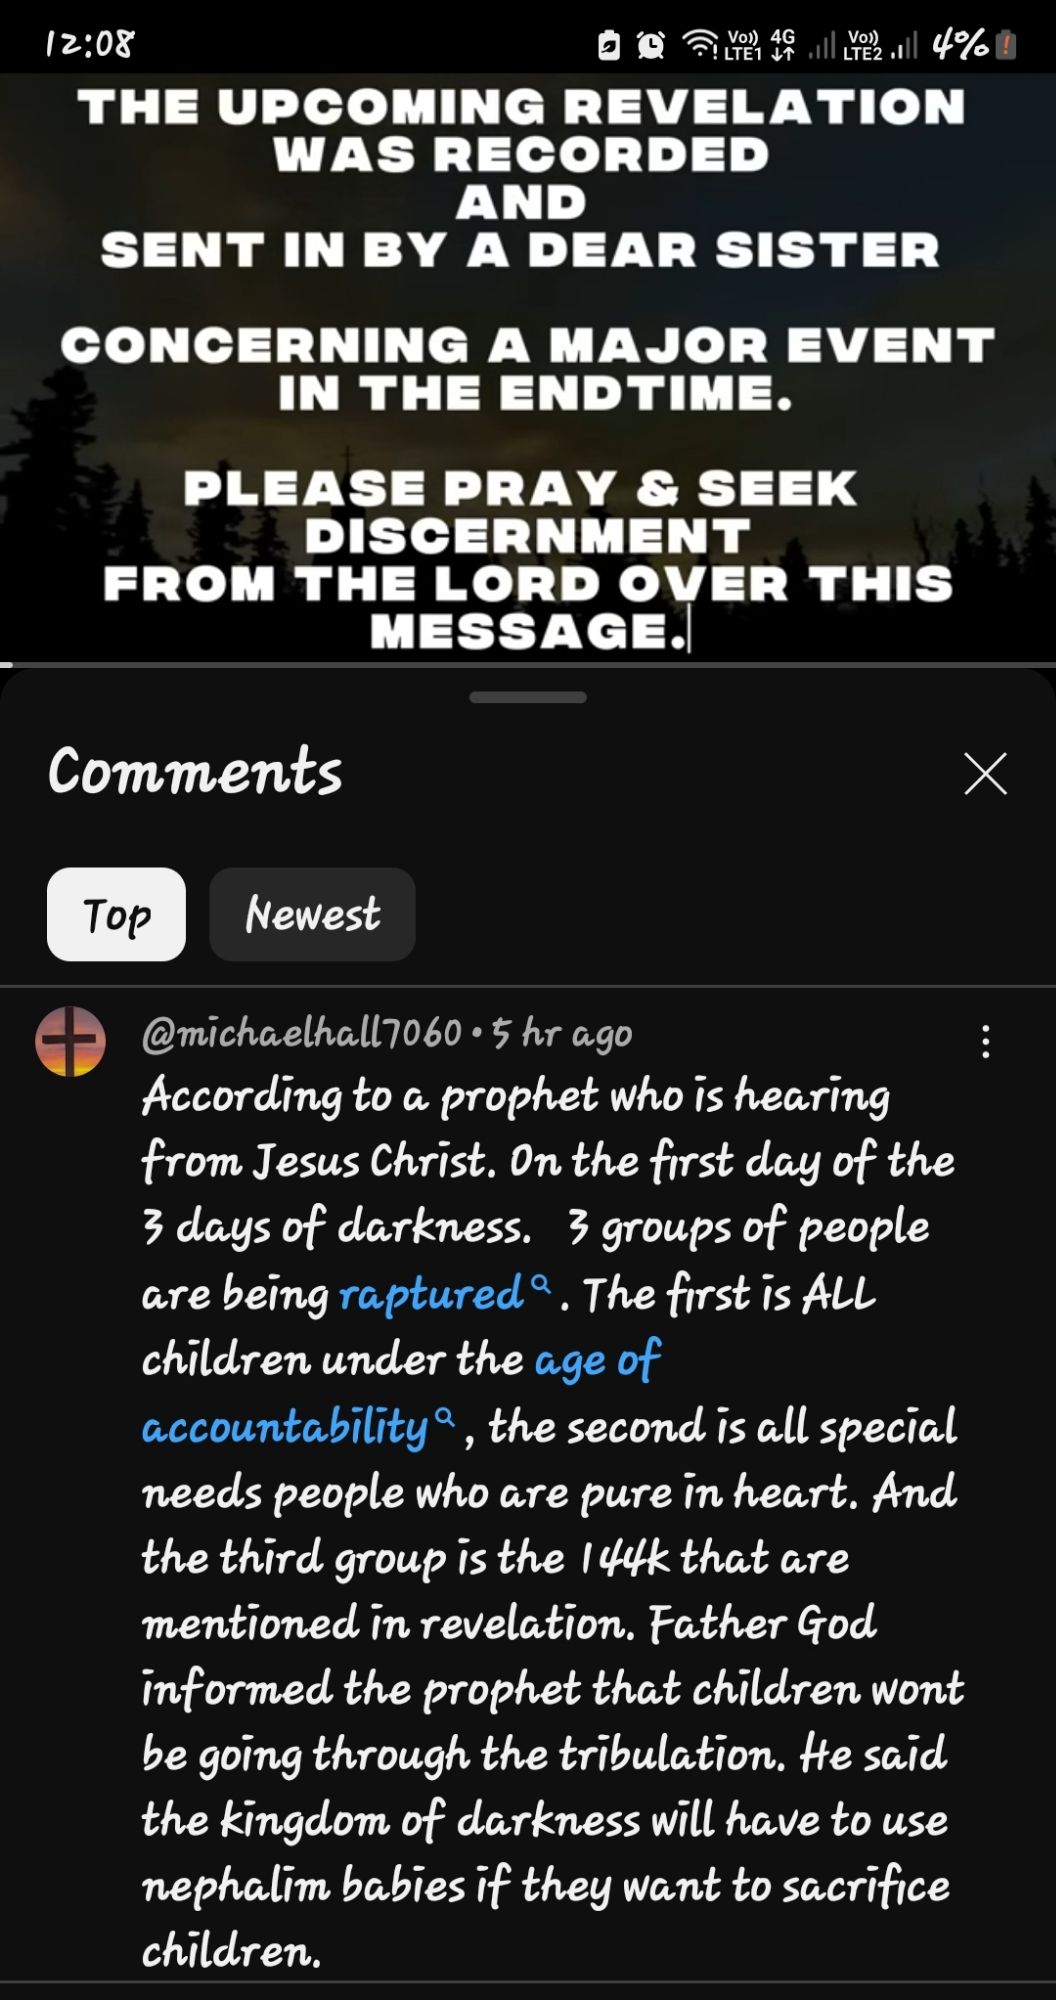The width and height of the screenshot is (1056, 2000).
Task: Tap the LTE2 signal strength icon
Action: point(904,47)
